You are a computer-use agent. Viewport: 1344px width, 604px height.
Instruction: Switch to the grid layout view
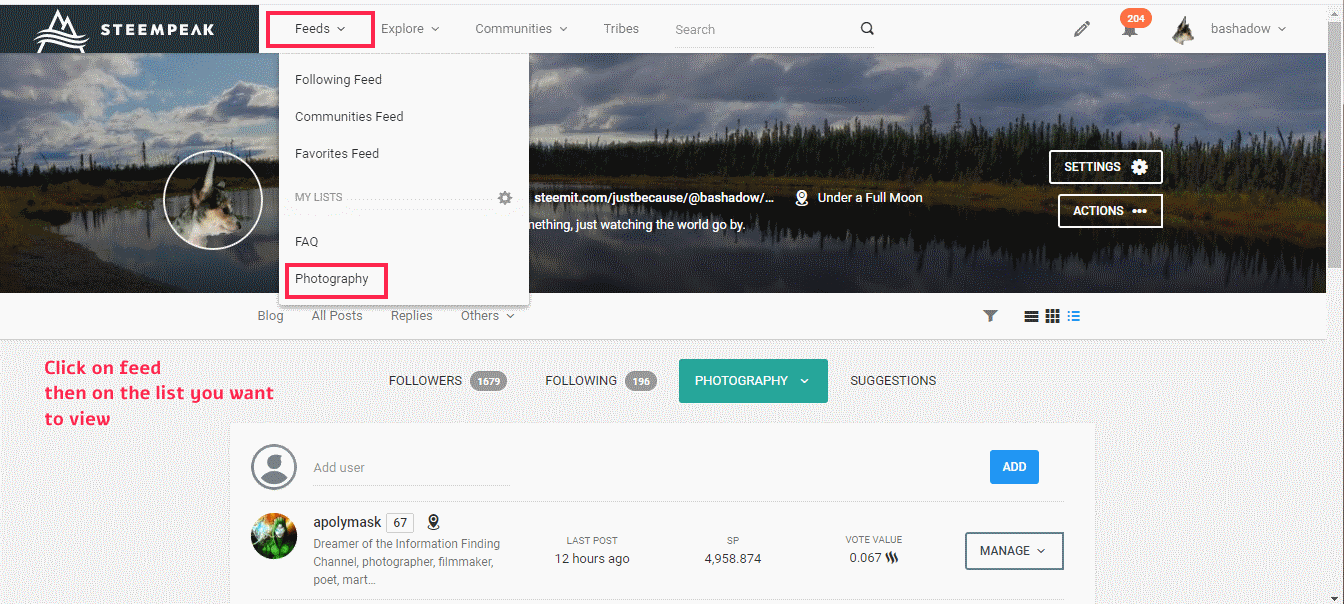[x=1052, y=316]
